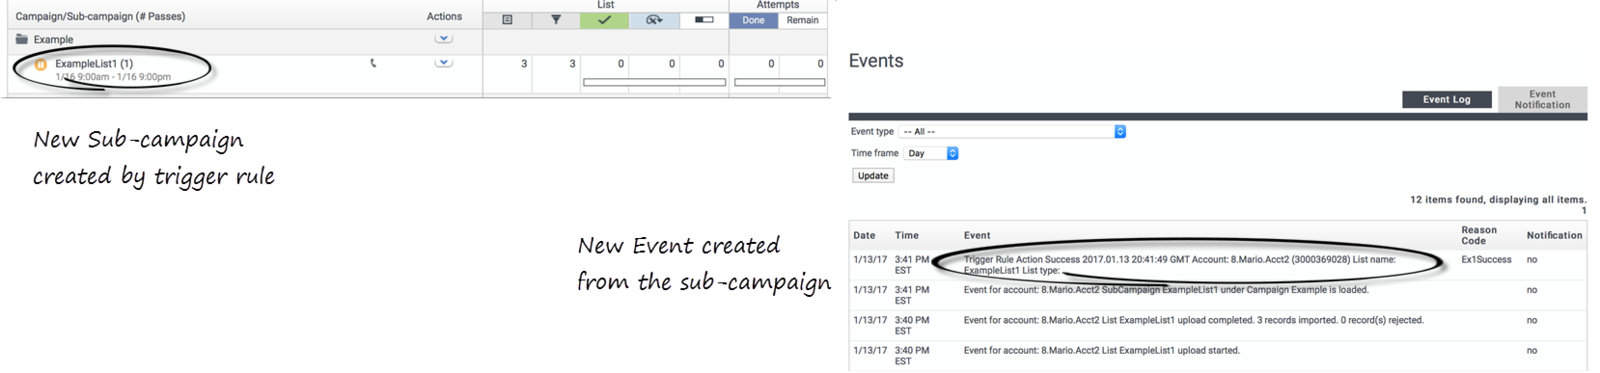Click the remaining bar icon column header

tap(704, 20)
